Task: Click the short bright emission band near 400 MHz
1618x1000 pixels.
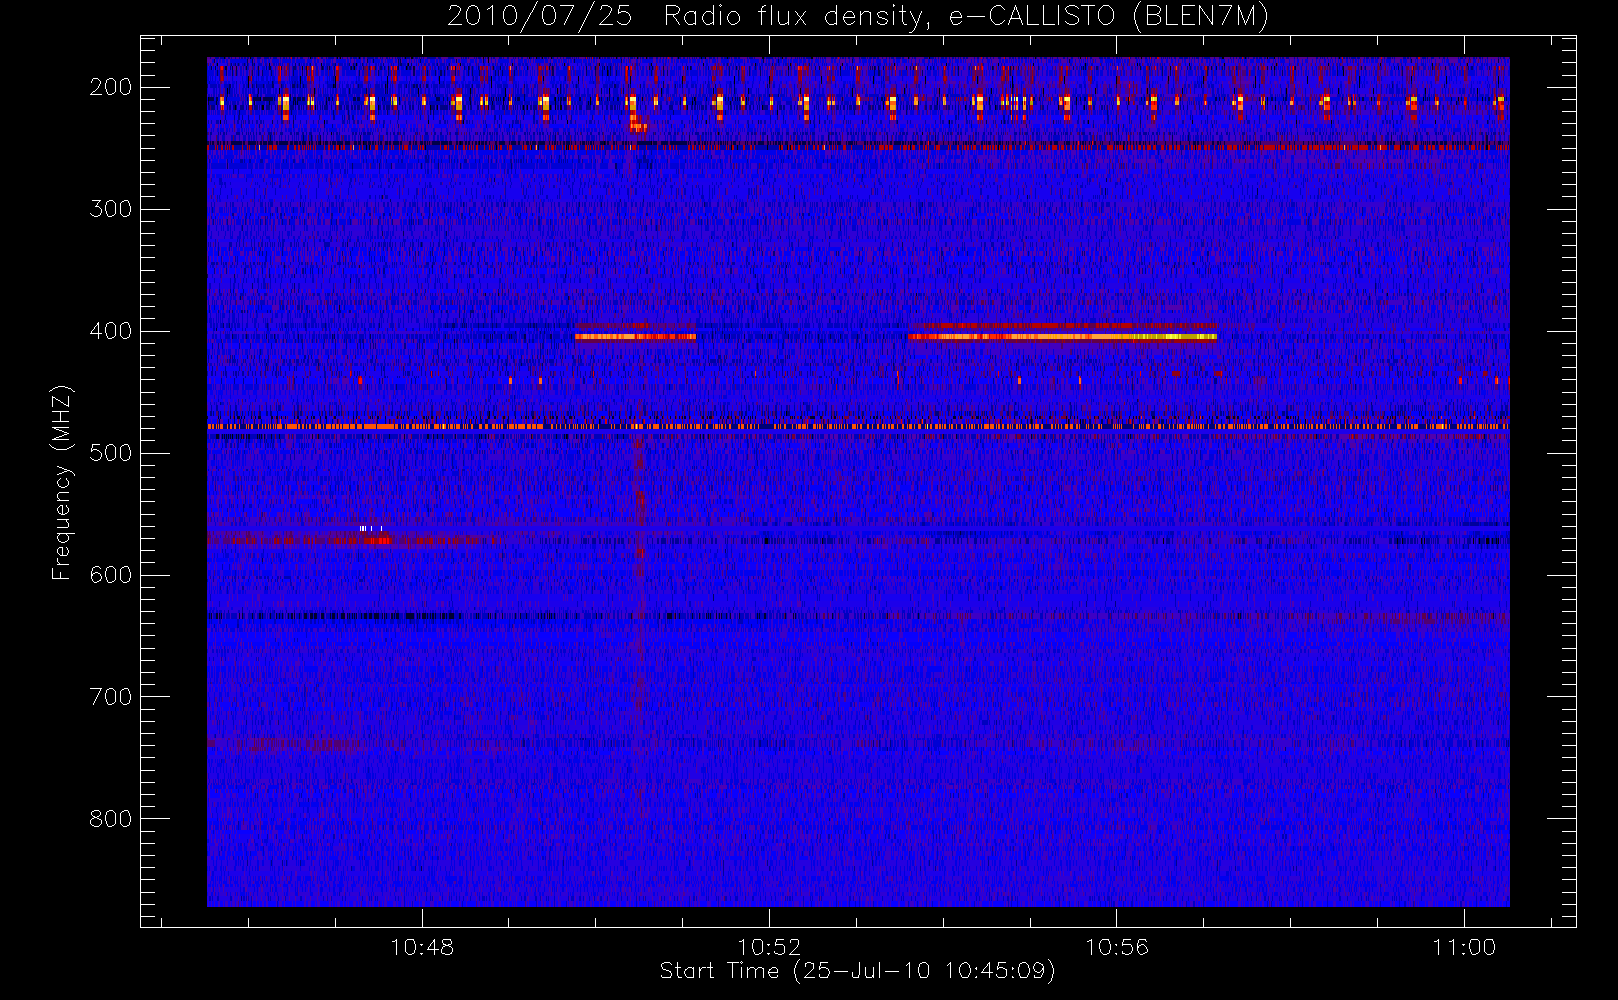Action: pos(635,336)
